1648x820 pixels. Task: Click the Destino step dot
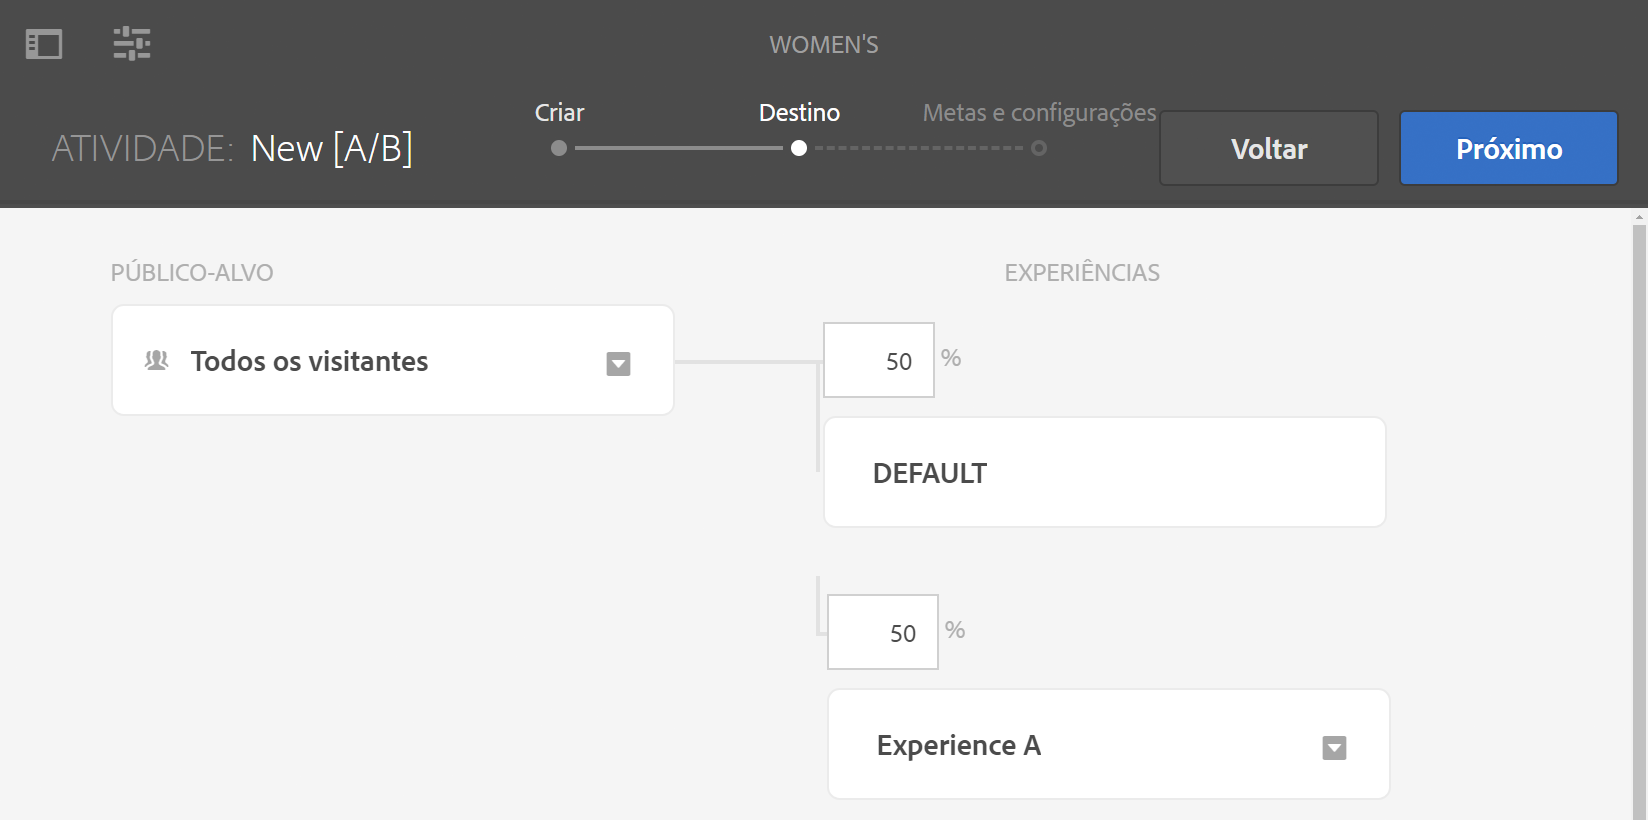click(799, 148)
